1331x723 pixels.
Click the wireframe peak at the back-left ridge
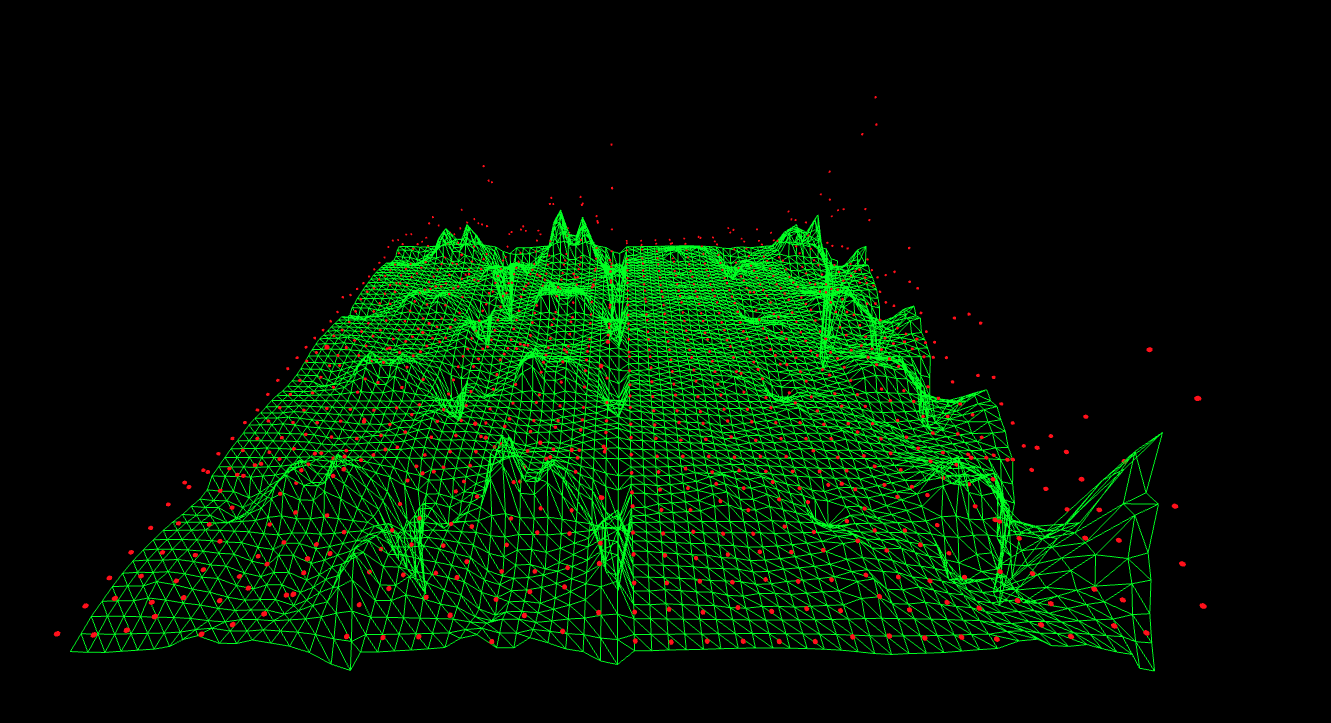[x=445, y=230]
